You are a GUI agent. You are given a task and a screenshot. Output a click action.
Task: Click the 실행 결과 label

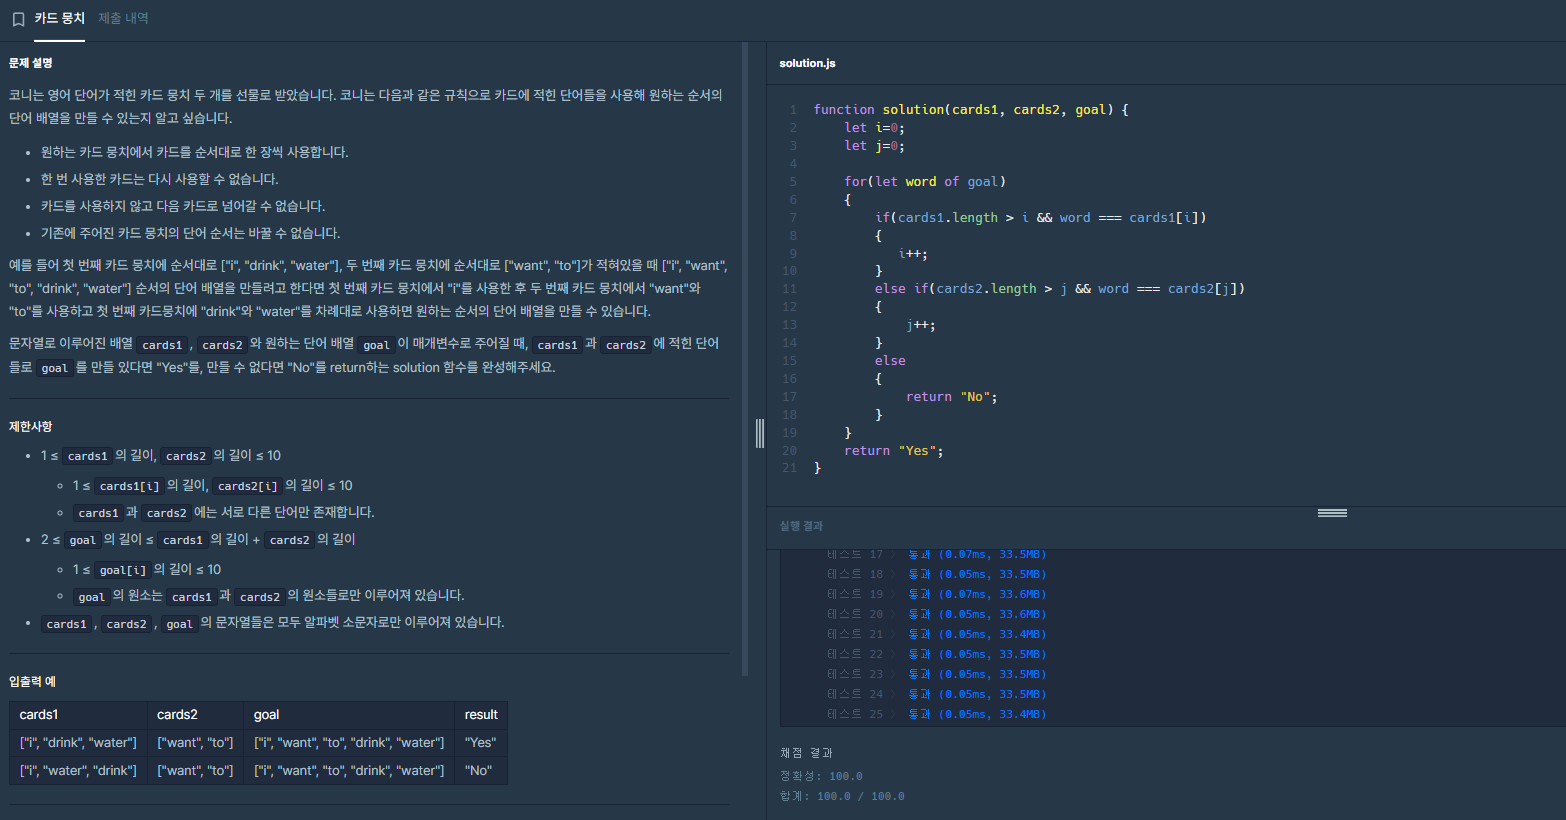pos(801,526)
